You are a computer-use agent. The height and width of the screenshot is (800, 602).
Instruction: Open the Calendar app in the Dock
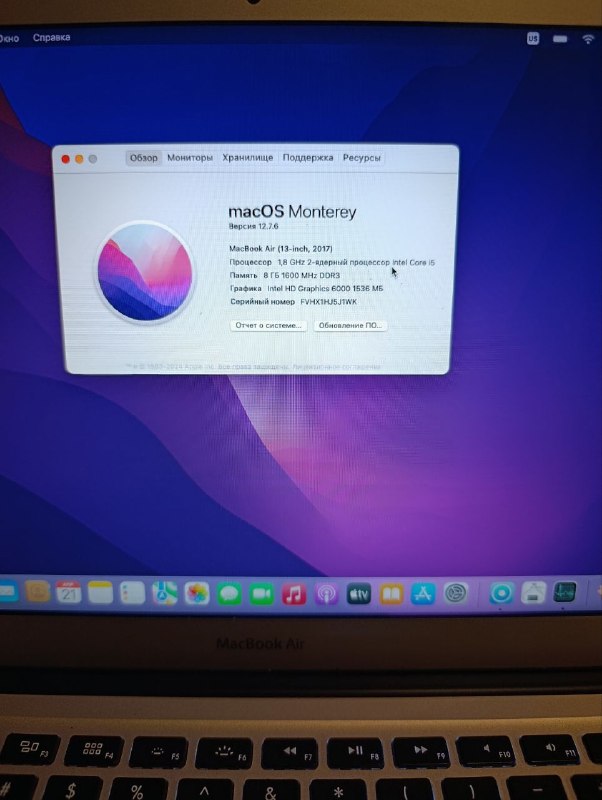(69, 592)
